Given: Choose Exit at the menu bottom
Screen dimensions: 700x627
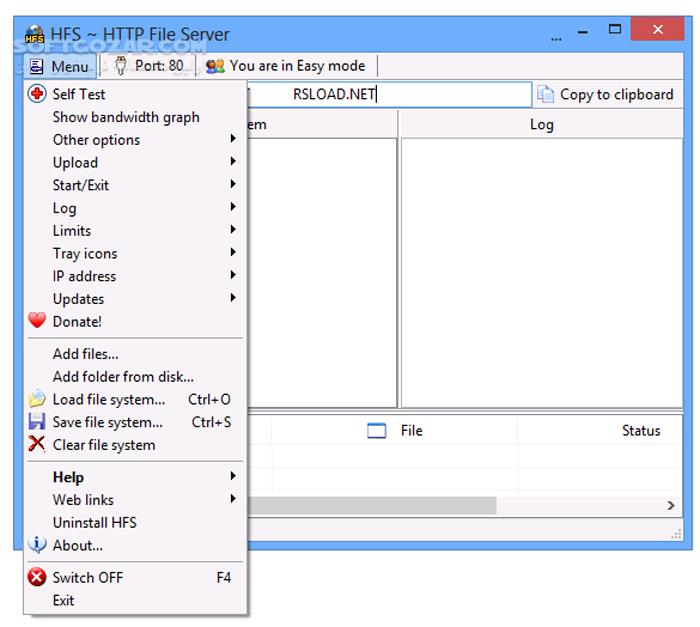Looking at the screenshot, I should tap(135, 600).
